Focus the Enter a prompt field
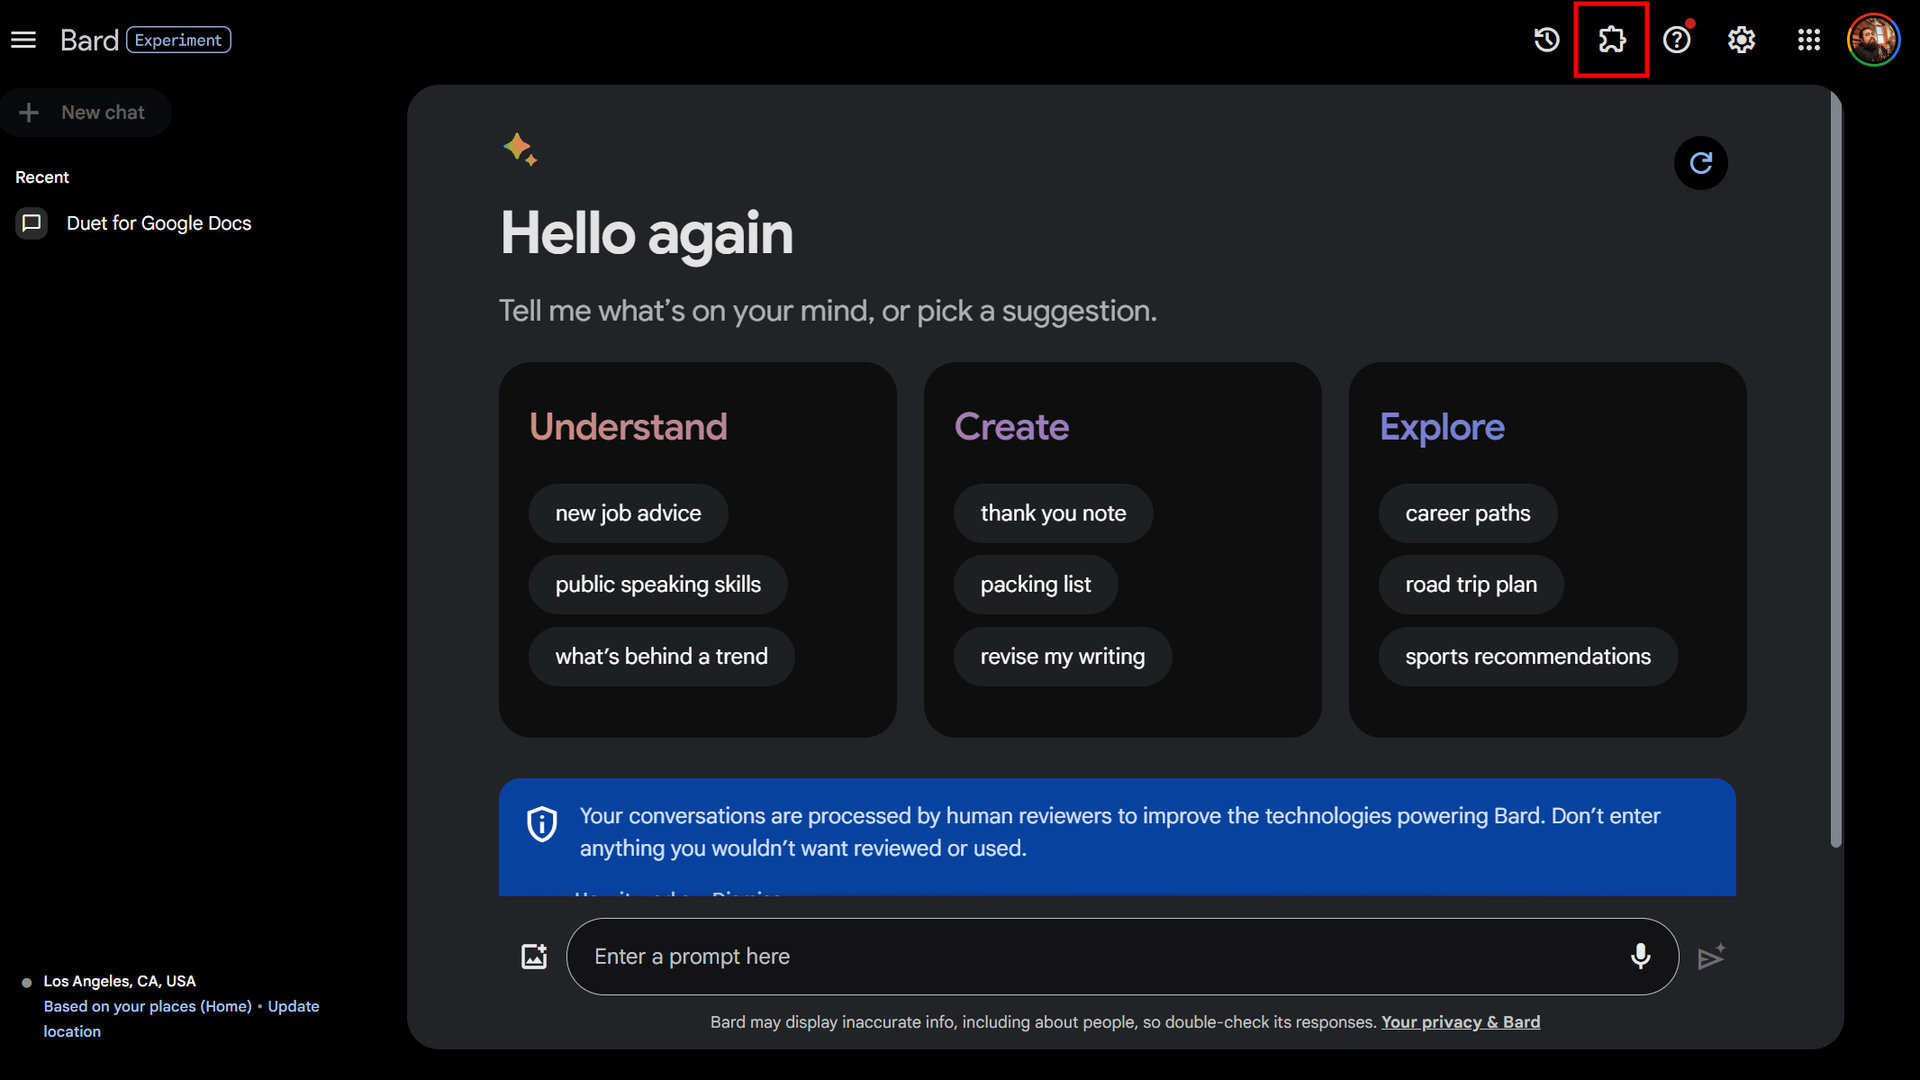This screenshot has height=1080, width=1920. pyautogui.click(x=1100, y=957)
